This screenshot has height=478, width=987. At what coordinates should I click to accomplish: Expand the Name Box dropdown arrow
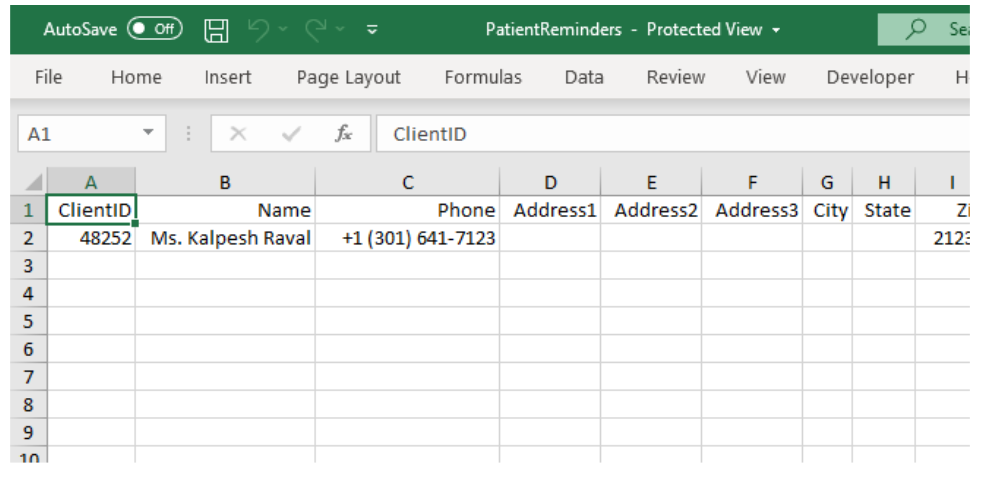pos(148,133)
